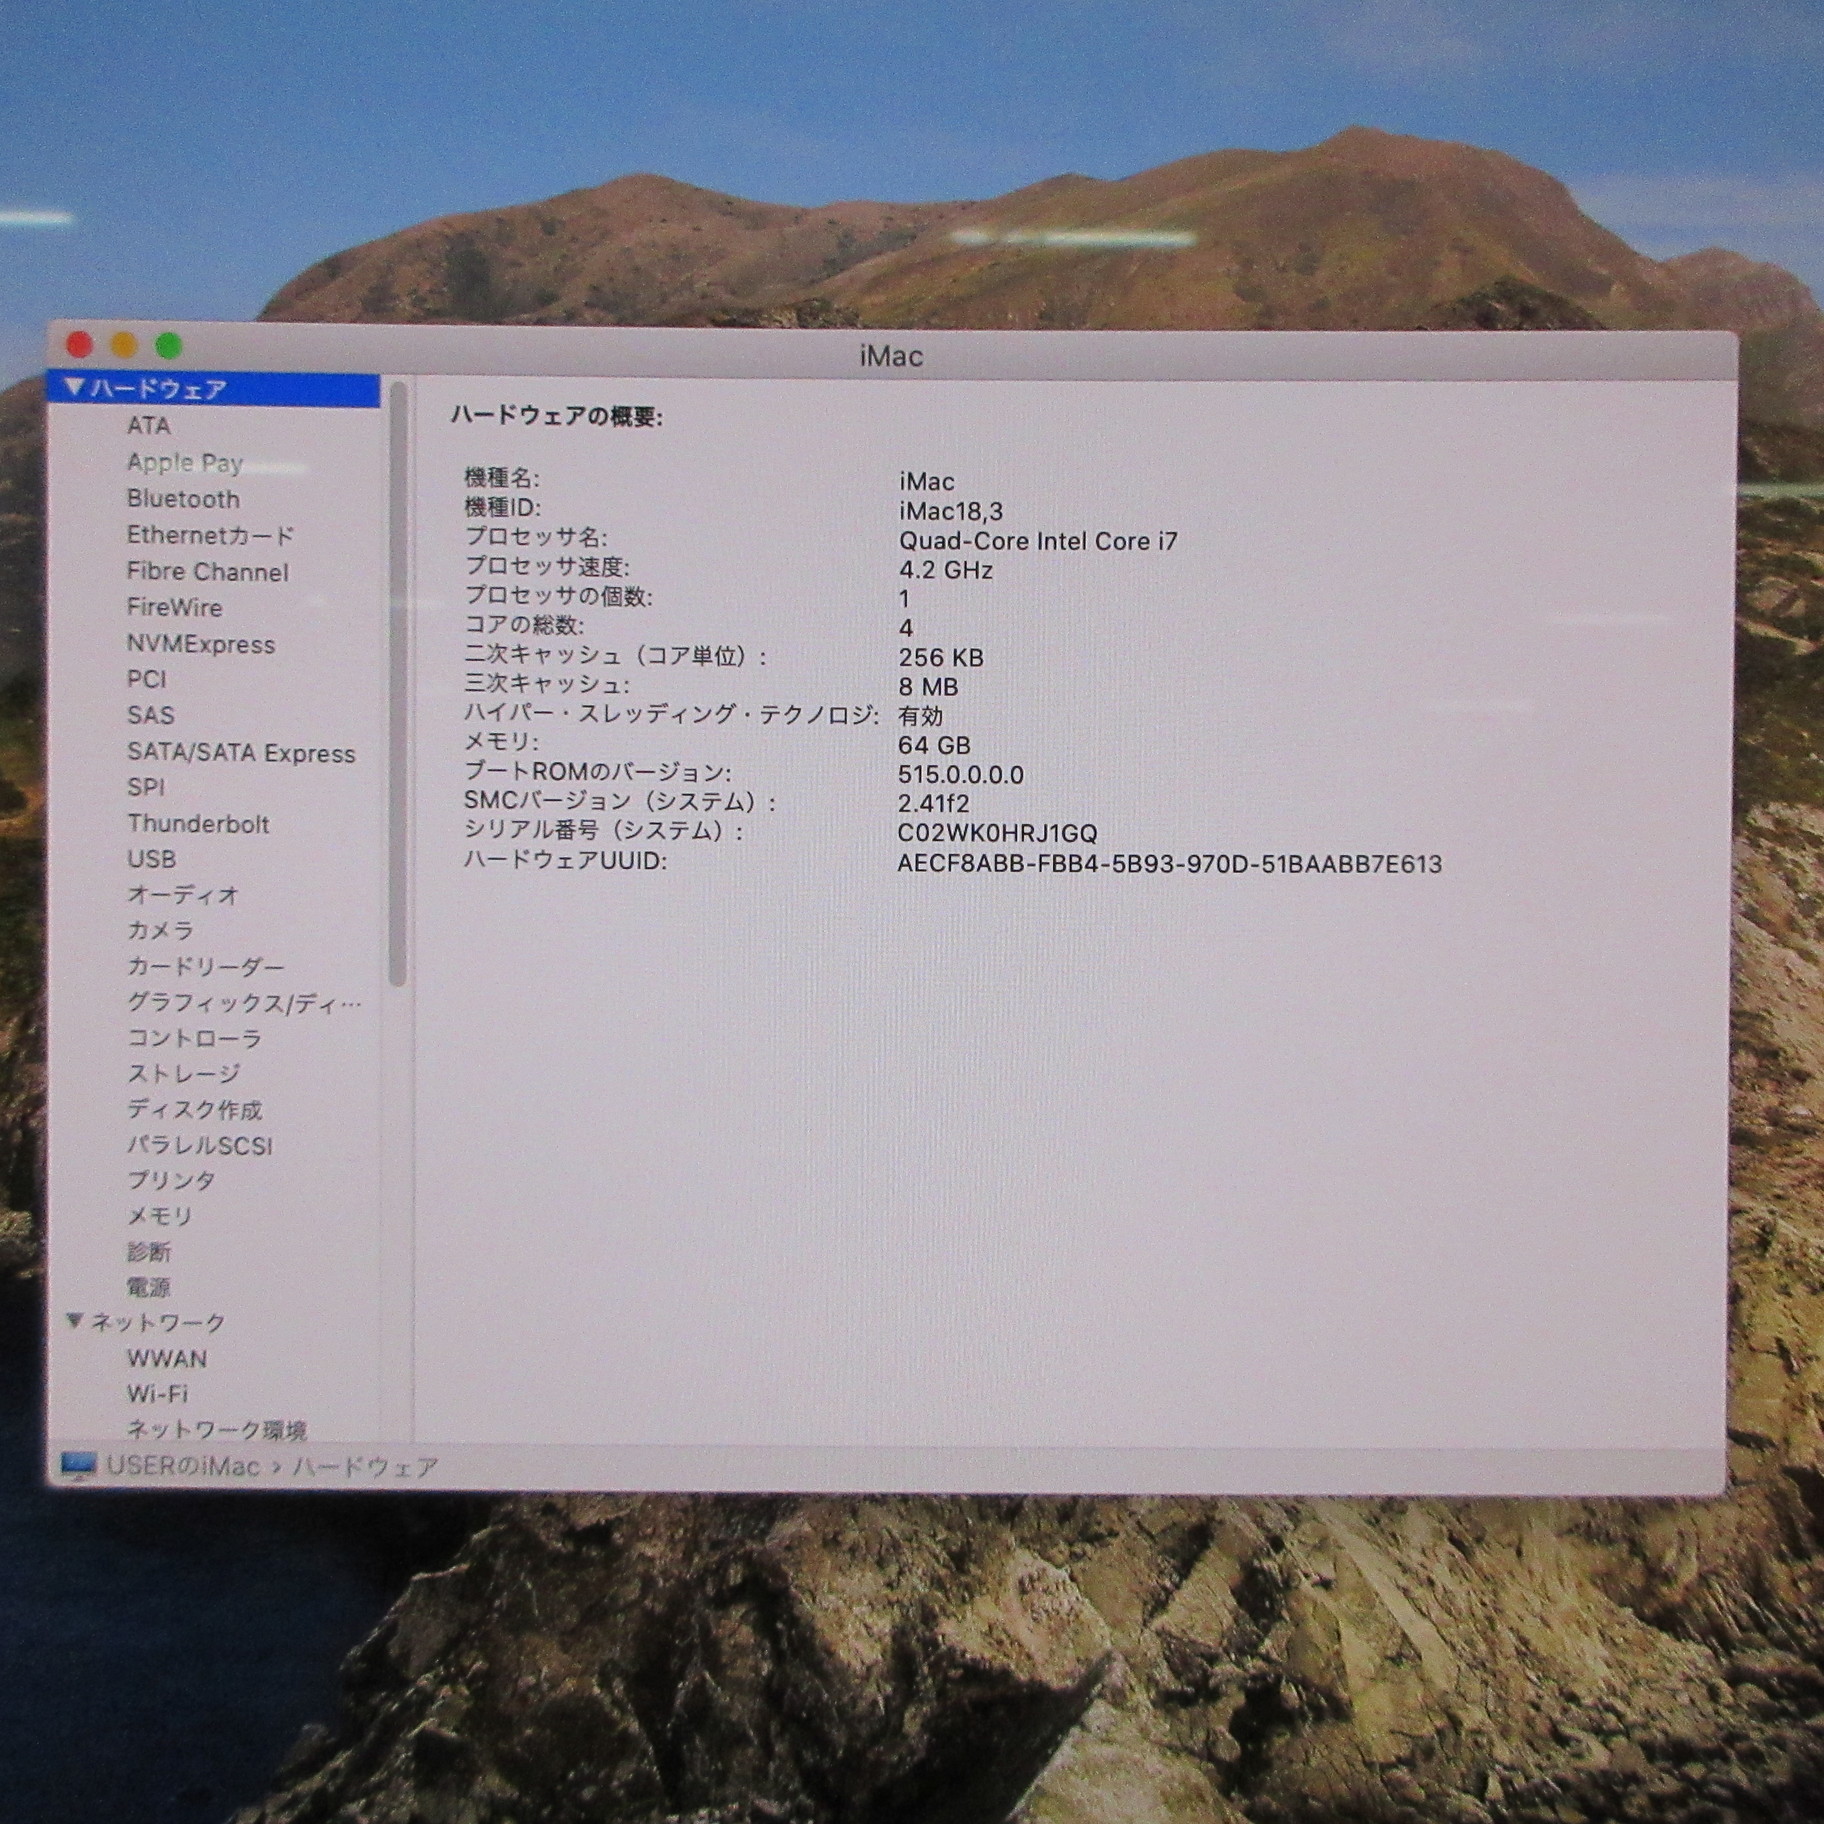The width and height of the screenshot is (1824, 1824).
Task: Open SATA/SATA Express entry
Action: click(241, 752)
